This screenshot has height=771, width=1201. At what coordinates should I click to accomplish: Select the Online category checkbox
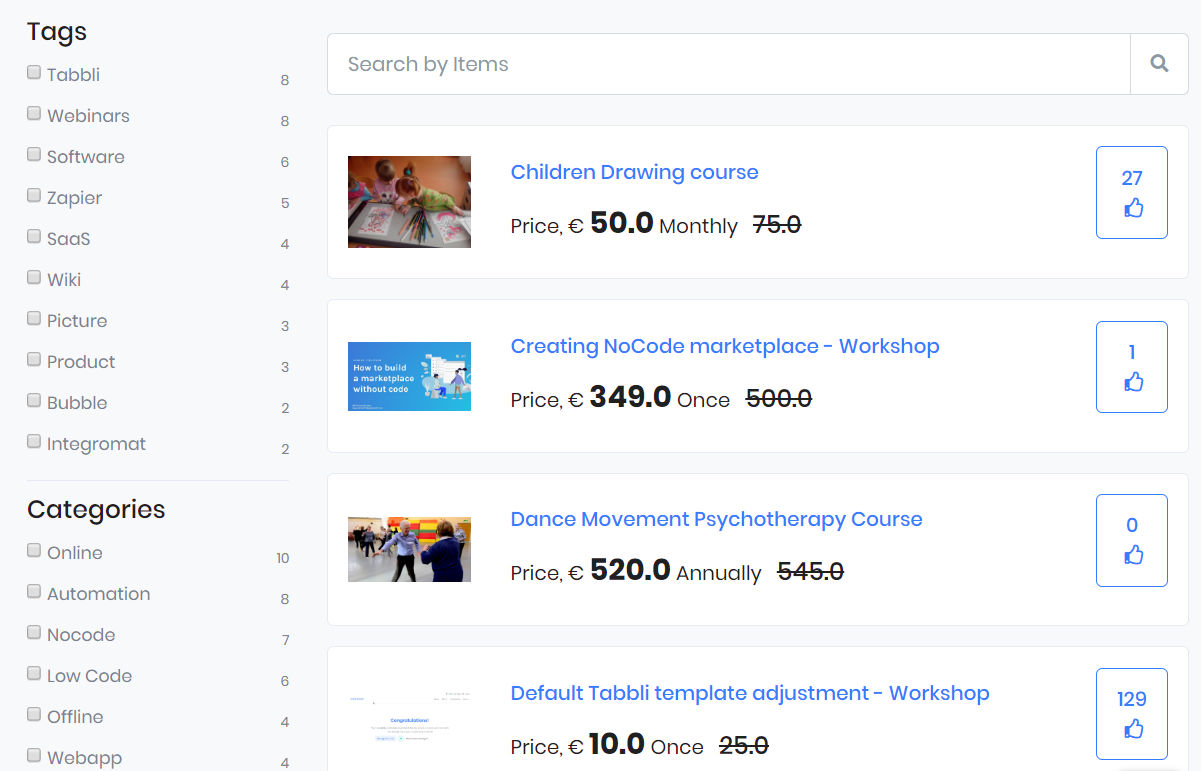(34, 551)
